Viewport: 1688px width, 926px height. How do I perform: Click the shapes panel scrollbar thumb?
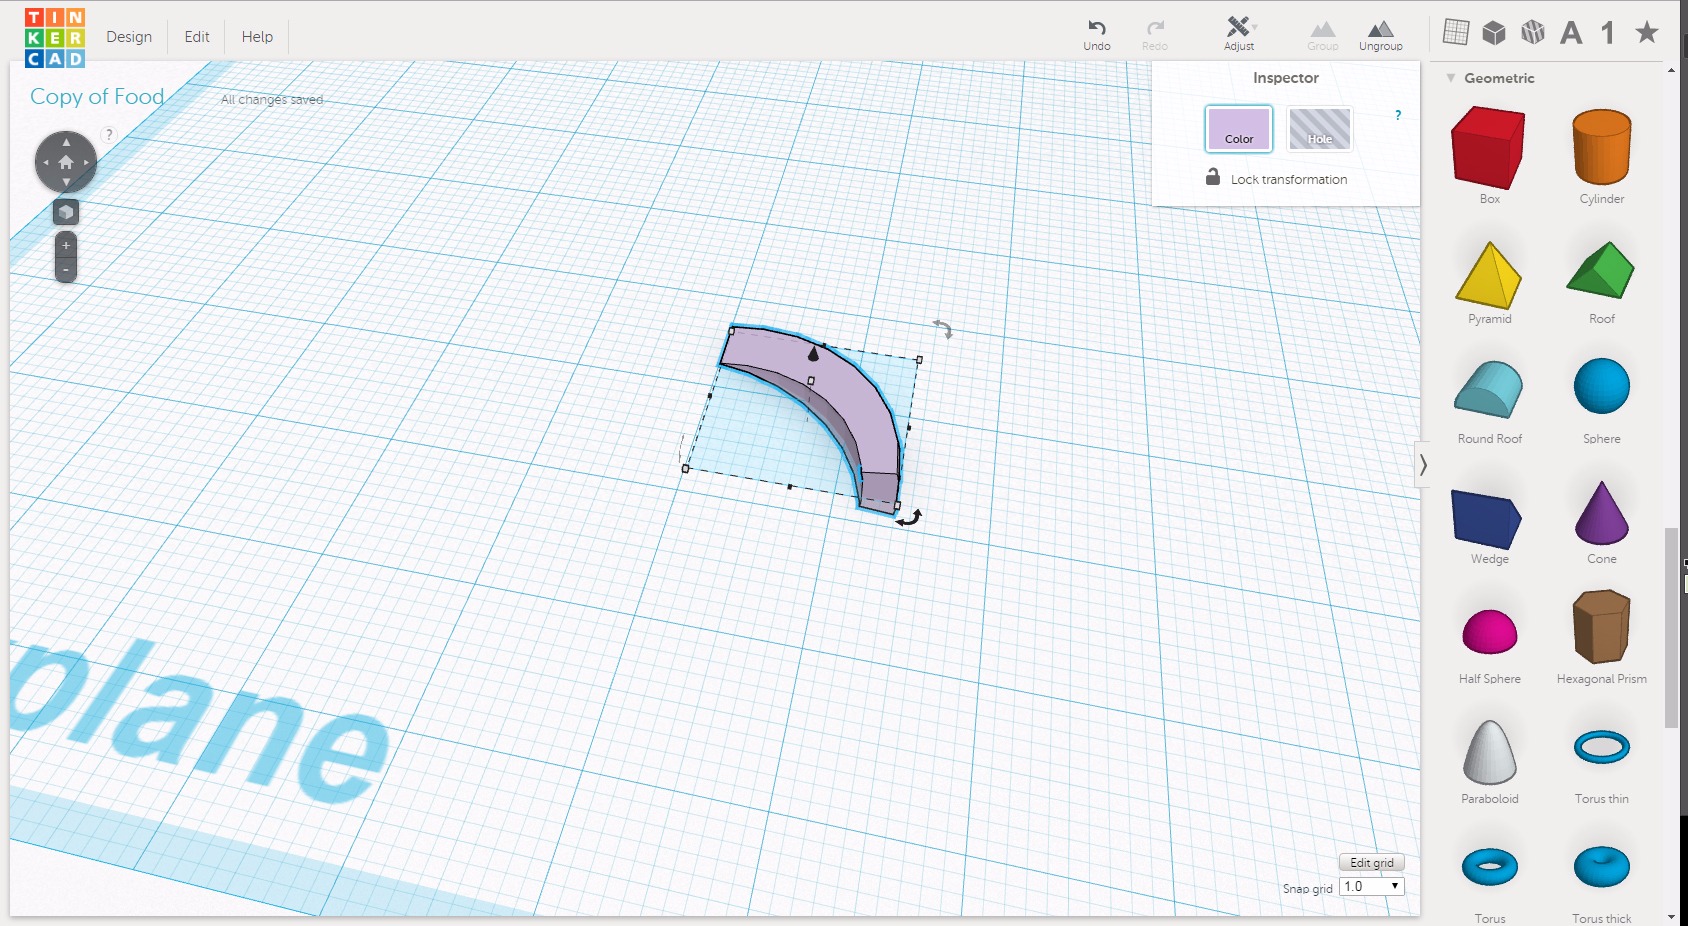[1671, 628]
